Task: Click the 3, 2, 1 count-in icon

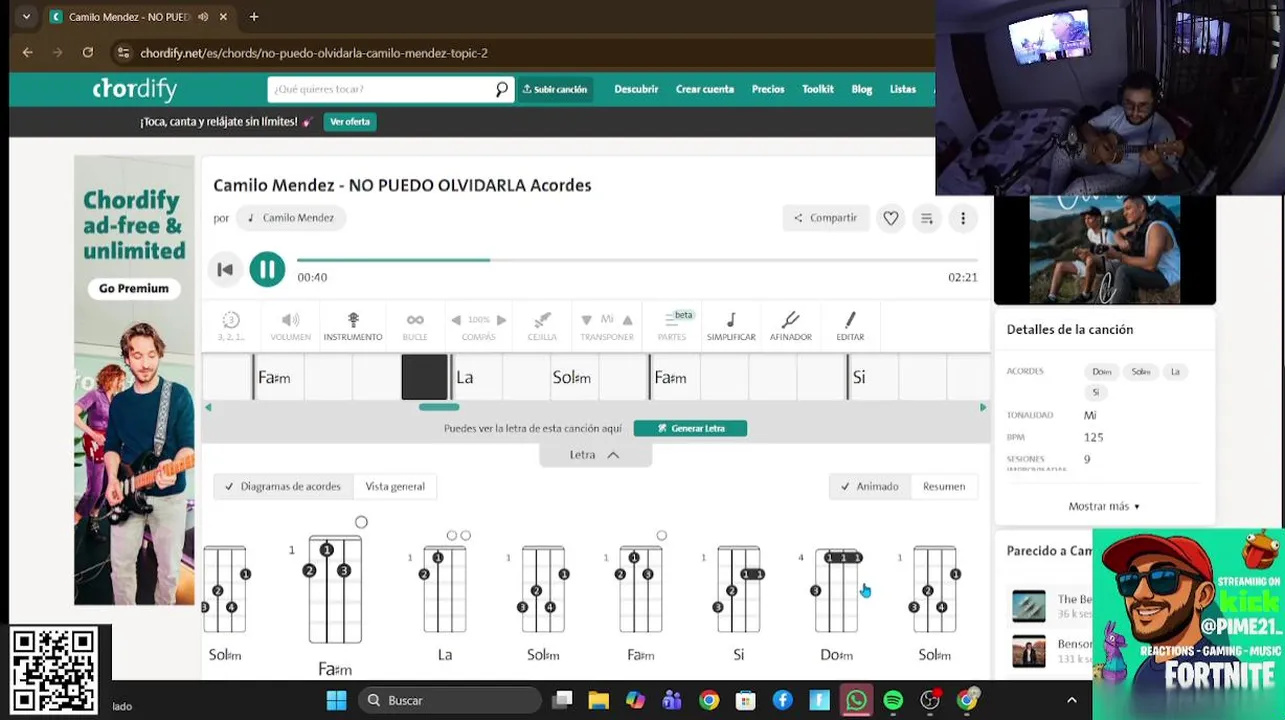Action: point(231,326)
